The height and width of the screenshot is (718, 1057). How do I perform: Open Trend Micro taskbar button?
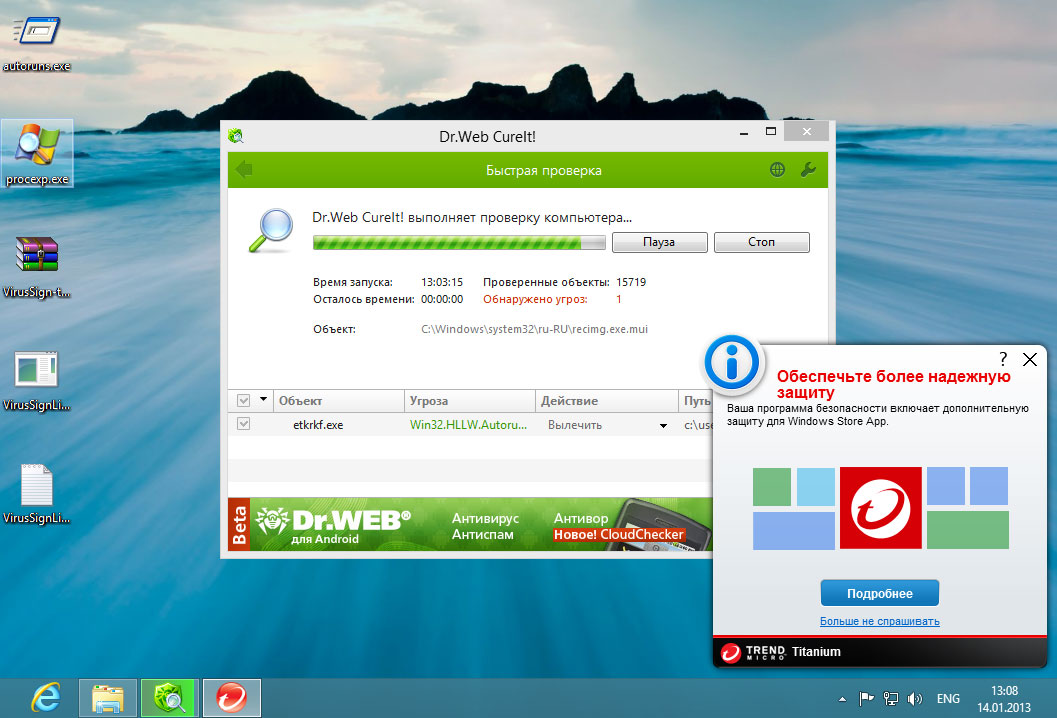pos(232,698)
